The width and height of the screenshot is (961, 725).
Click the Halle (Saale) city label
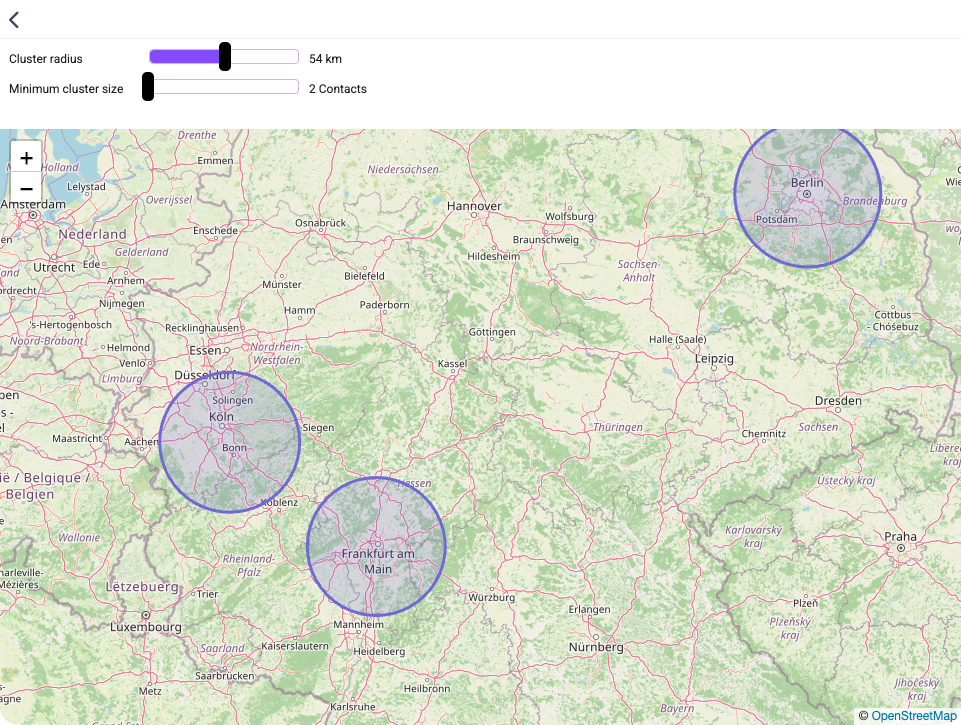tap(677, 340)
